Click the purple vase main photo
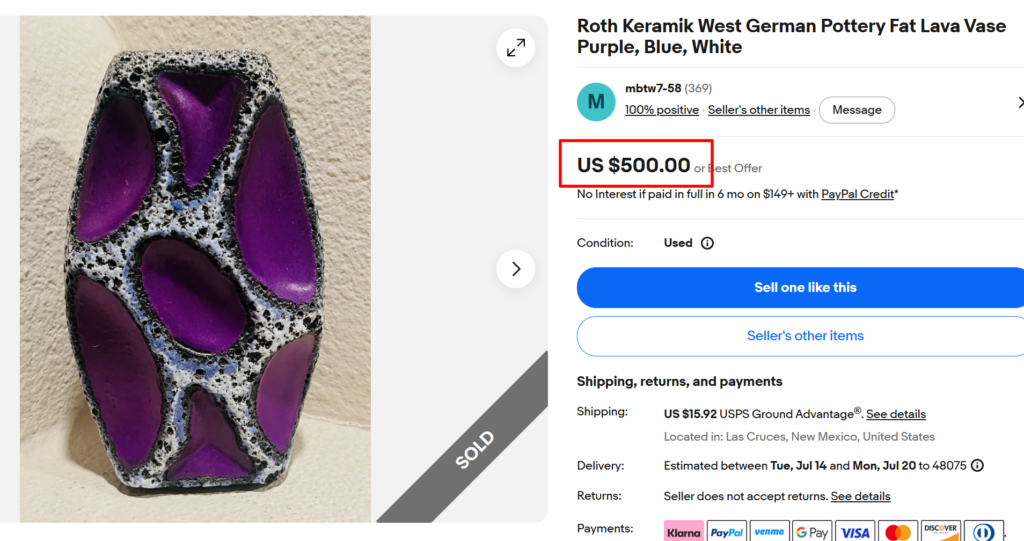The width and height of the screenshot is (1024, 541). 195,269
